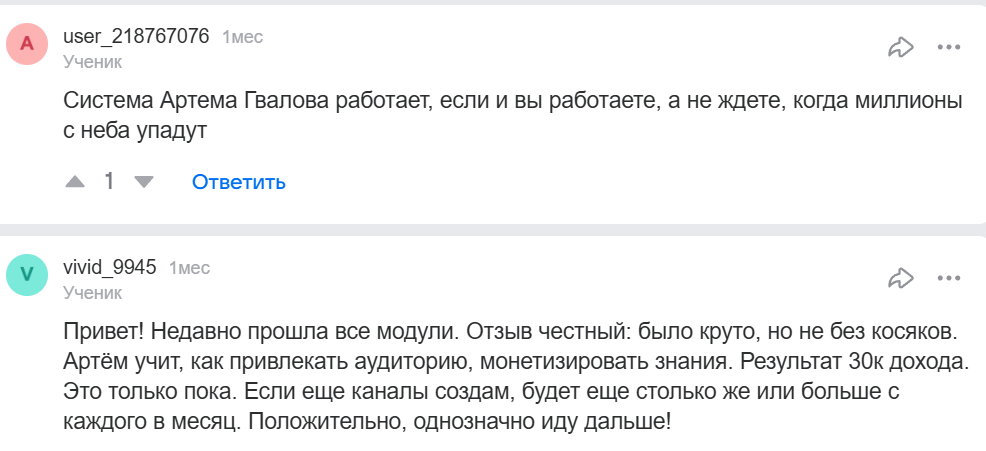986x451 pixels.
Task: Downvote the comment by user_218767076
Action: click(144, 182)
